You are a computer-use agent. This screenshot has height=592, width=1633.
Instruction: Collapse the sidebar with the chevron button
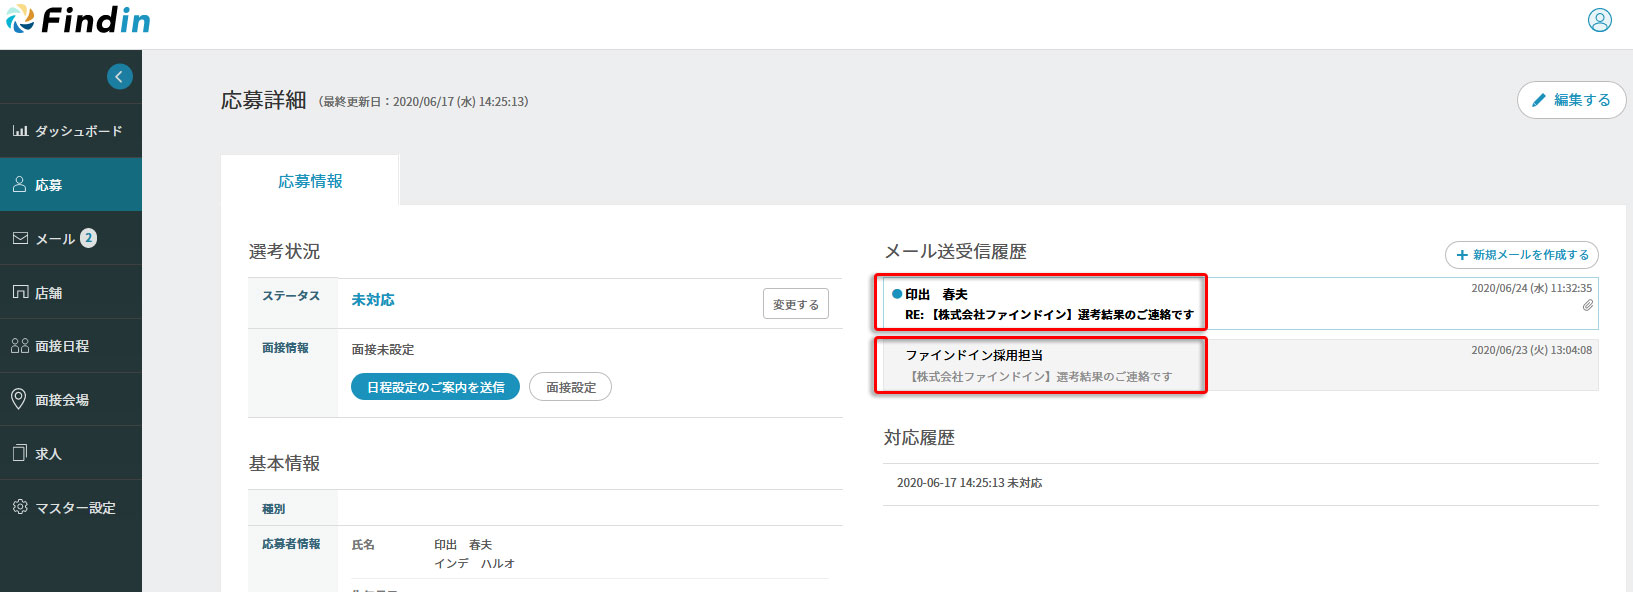(119, 77)
